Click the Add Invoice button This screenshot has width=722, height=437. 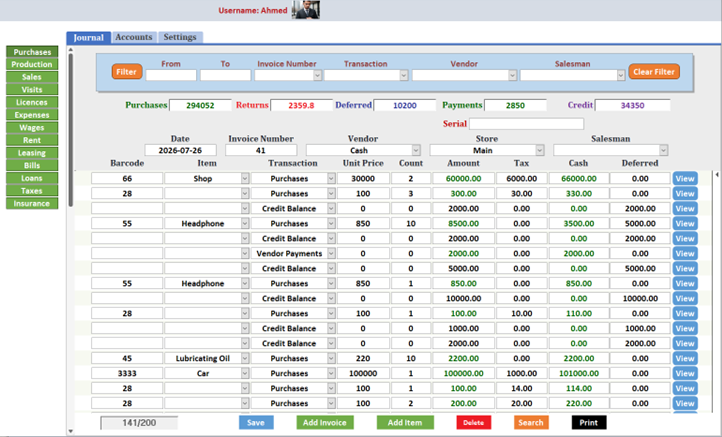pos(325,422)
